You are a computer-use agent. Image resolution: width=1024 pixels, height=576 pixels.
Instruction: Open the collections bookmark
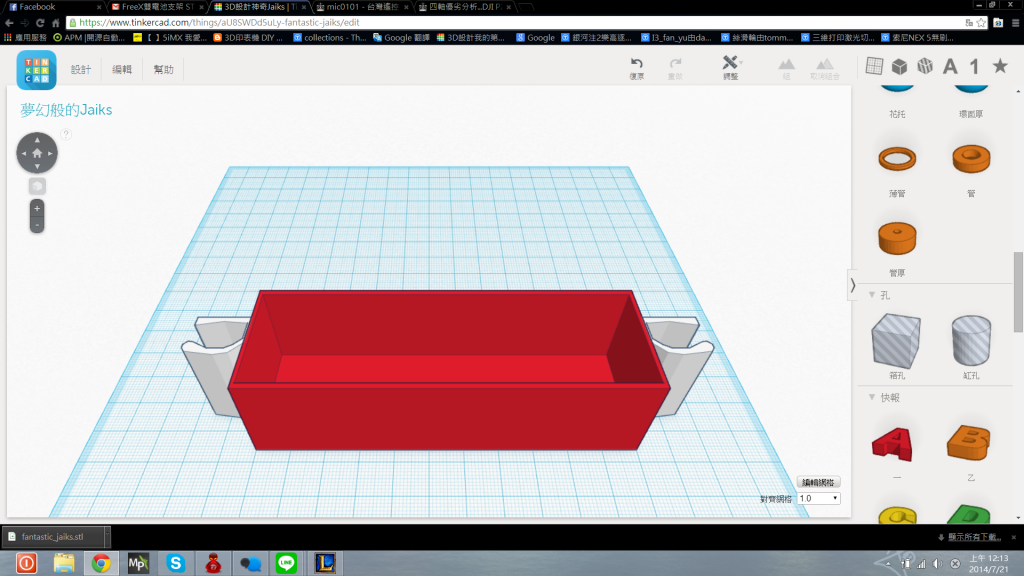click(x=330, y=38)
